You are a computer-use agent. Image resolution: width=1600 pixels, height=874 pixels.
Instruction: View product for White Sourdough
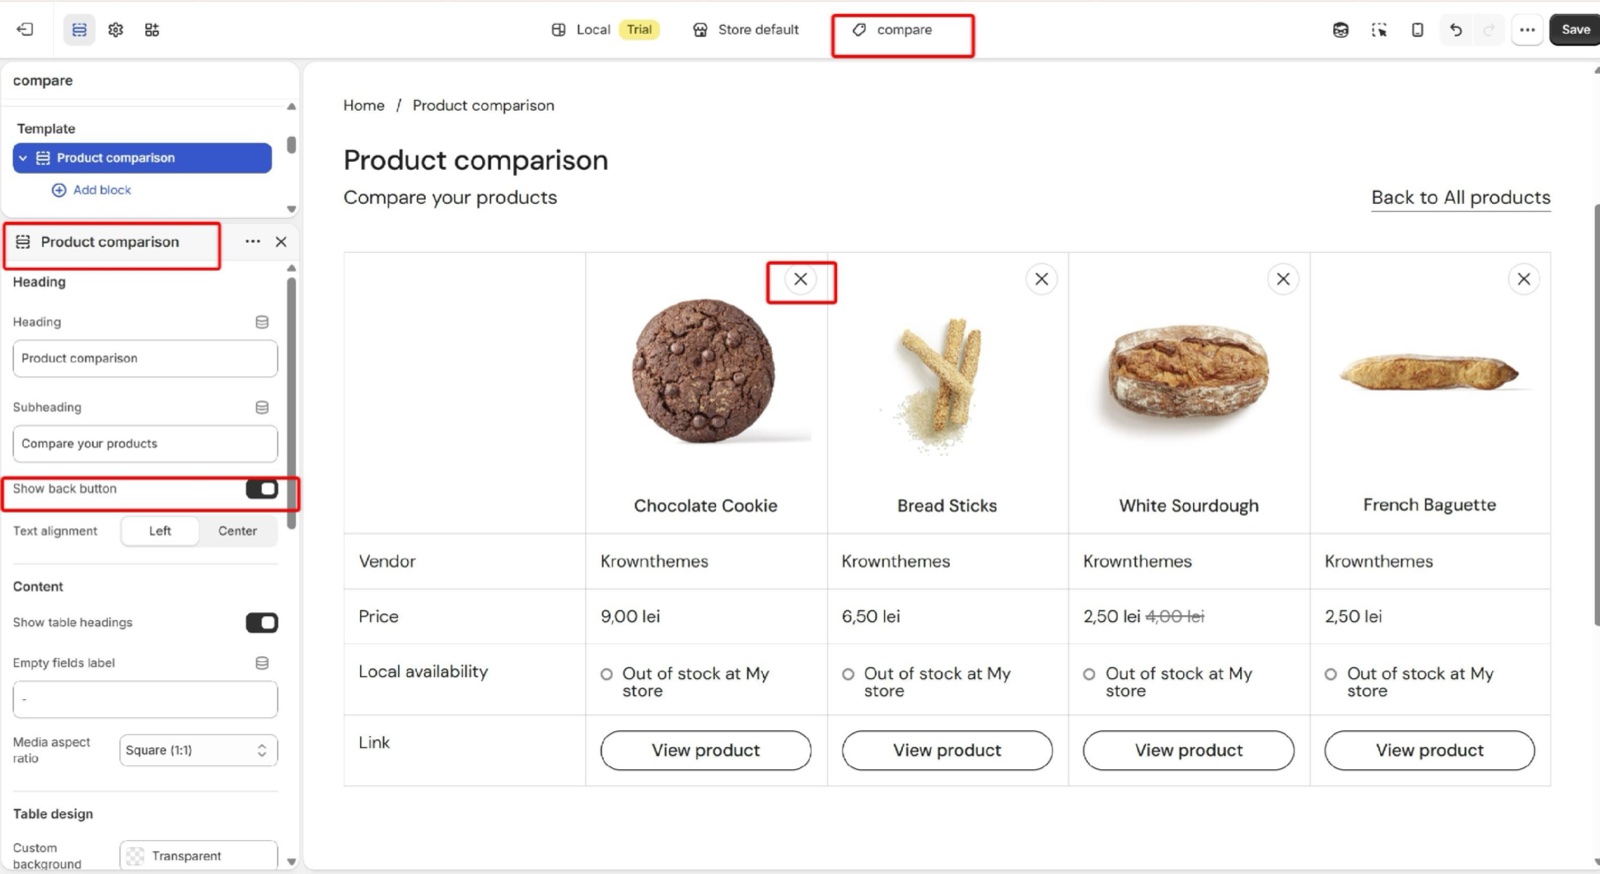[x=1189, y=750]
